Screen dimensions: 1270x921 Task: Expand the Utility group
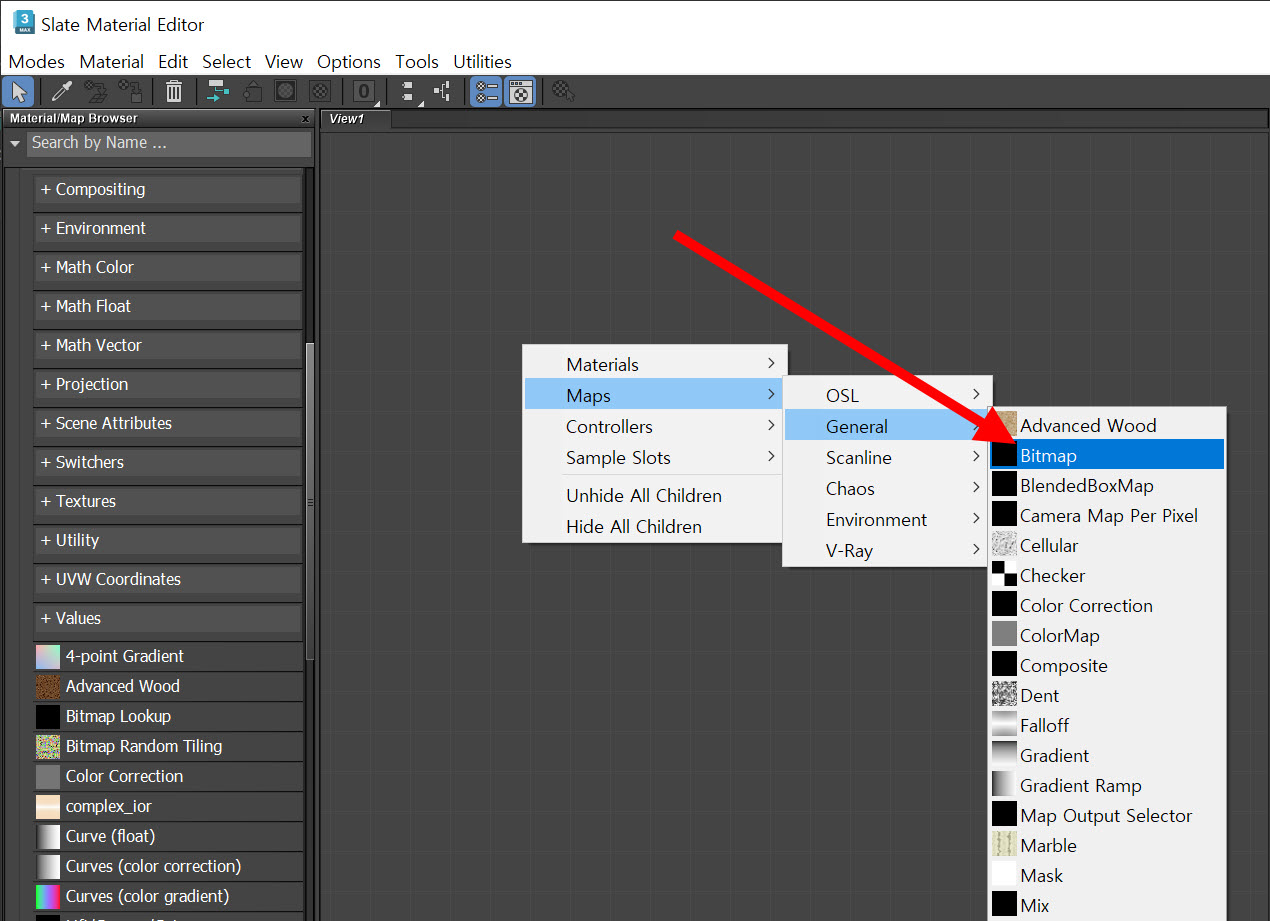coord(168,541)
